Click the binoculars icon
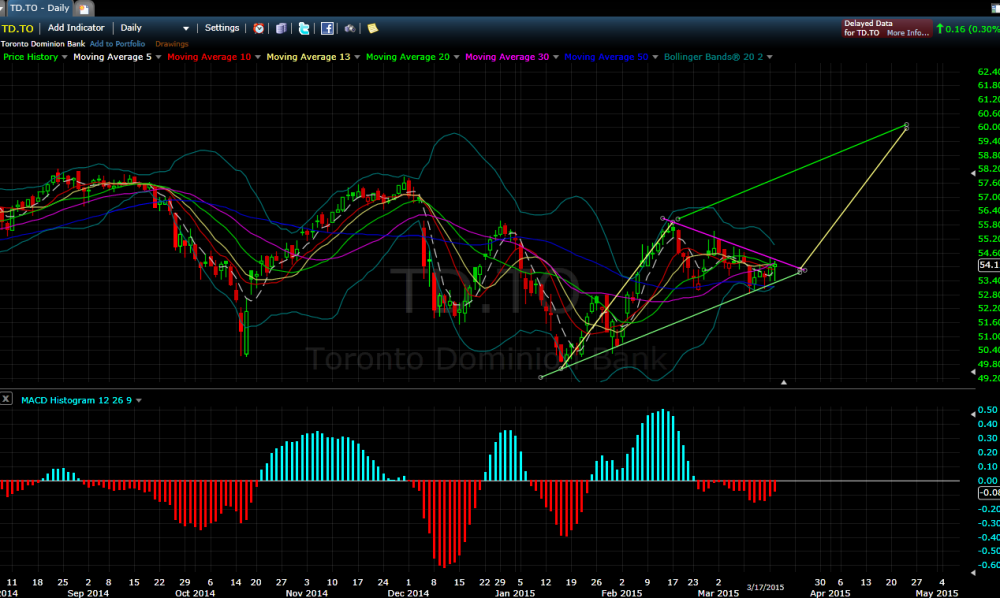The height and width of the screenshot is (598, 1000). tap(349, 28)
